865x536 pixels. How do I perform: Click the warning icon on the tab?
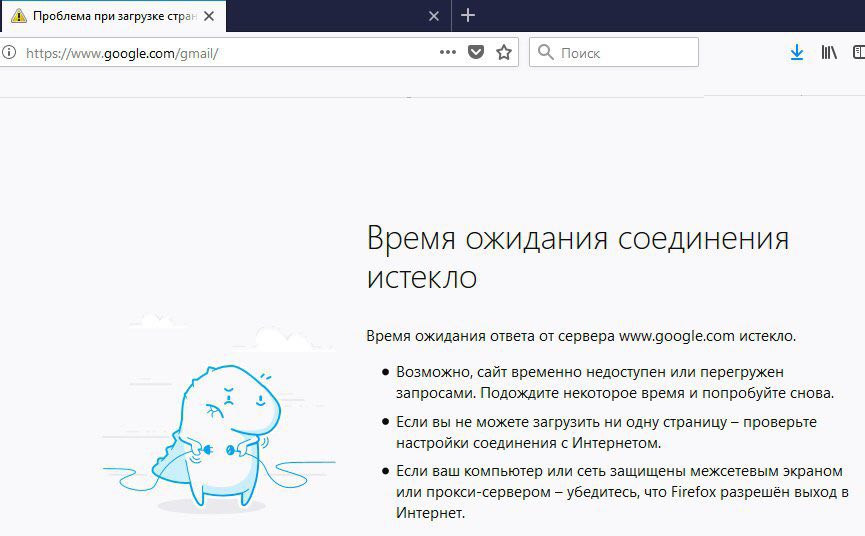(19, 16)
